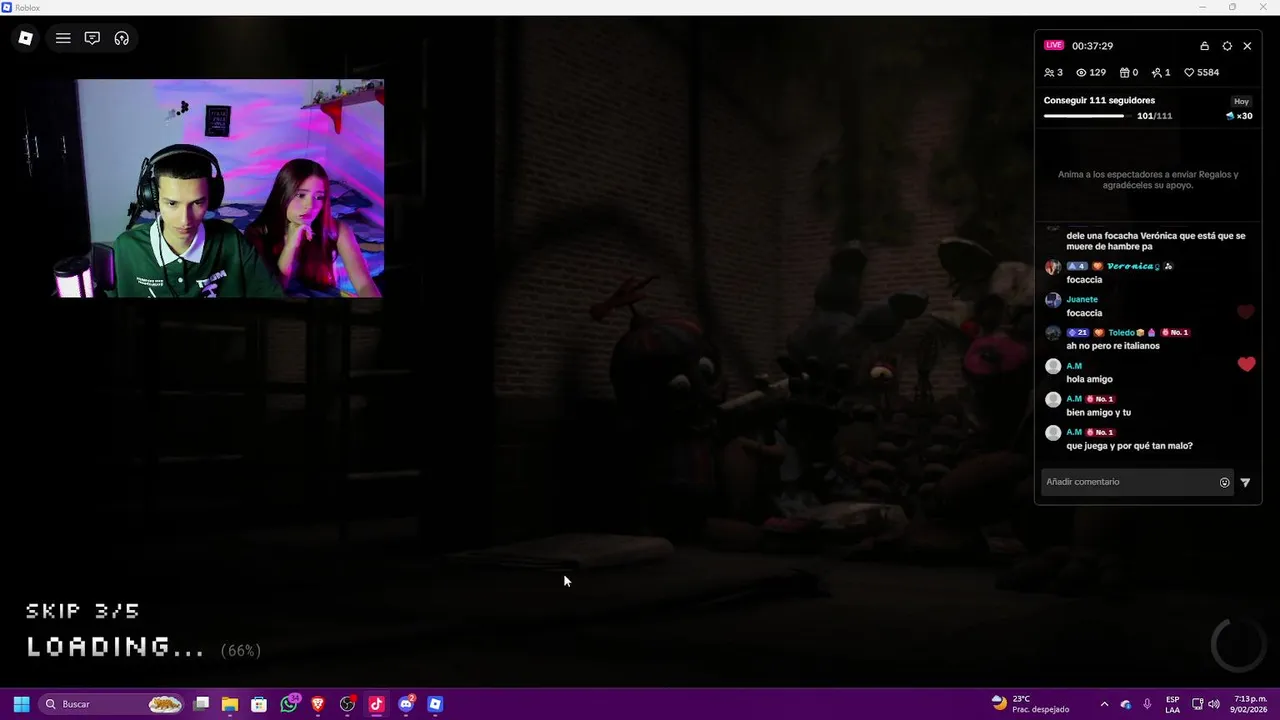Open the OneDrive tray icon

click(1126, 704)
